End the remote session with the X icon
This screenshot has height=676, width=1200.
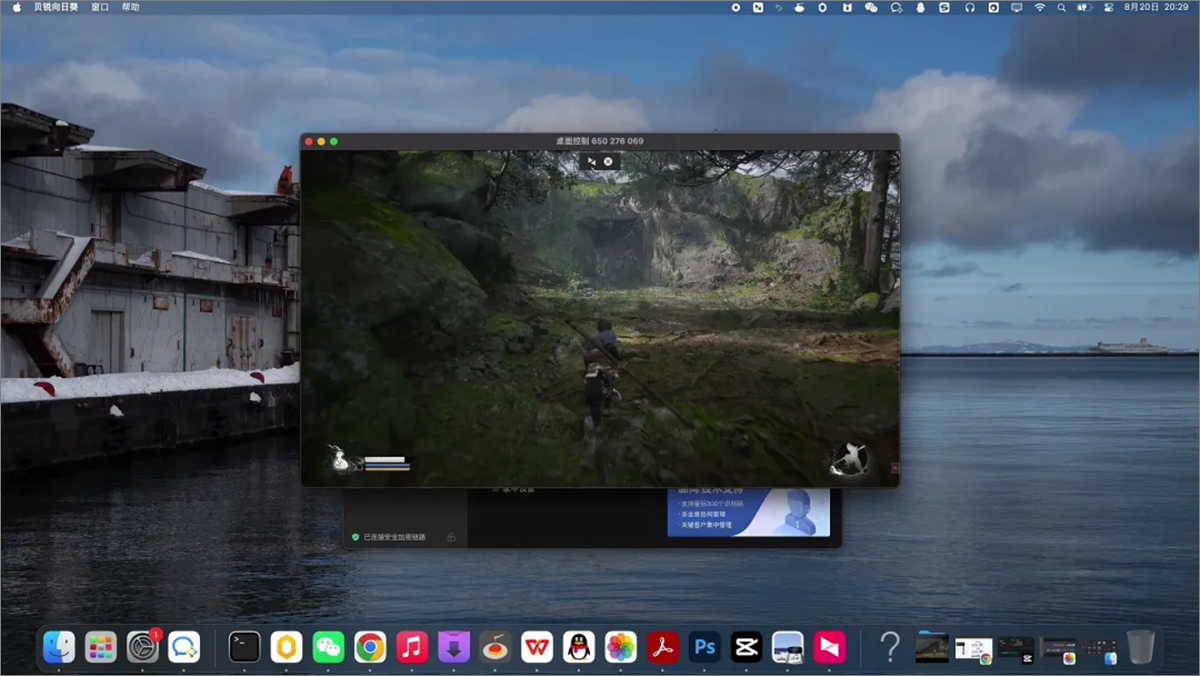[608, 161]
